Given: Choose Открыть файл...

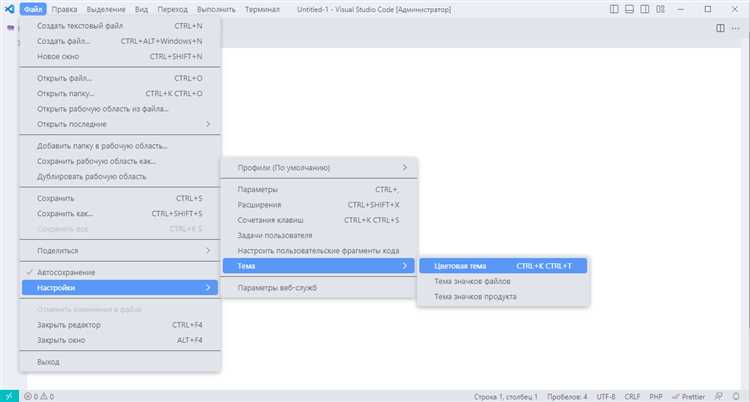Looking at the screenshot, I should [120, 78].
